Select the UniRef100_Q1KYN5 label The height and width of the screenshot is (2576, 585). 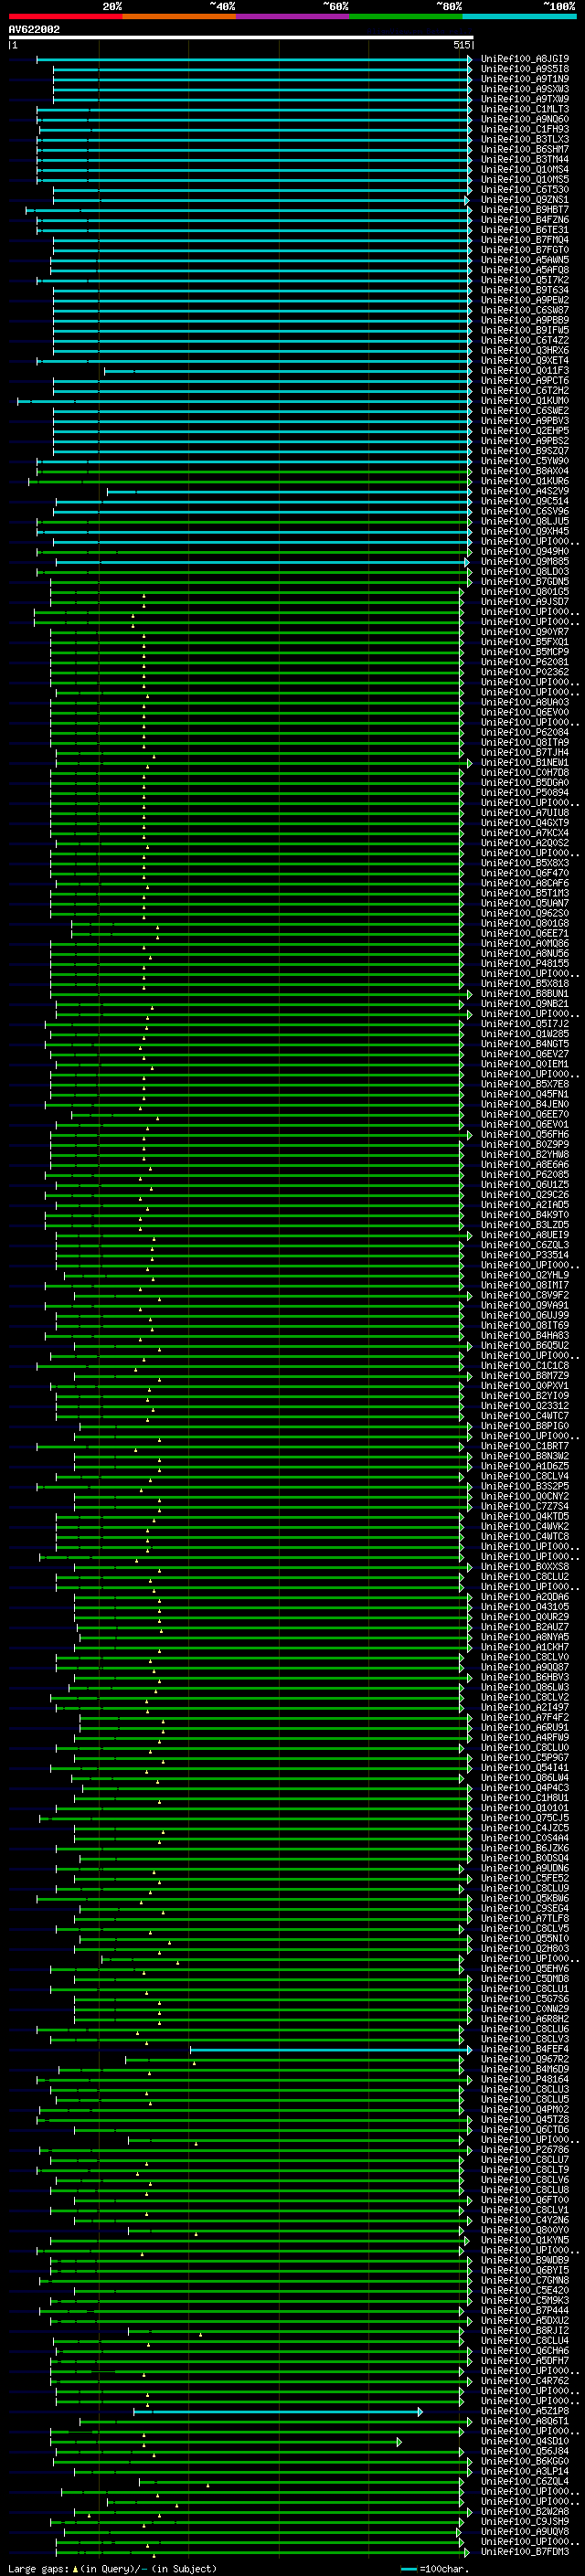(x=525, y=2241)
